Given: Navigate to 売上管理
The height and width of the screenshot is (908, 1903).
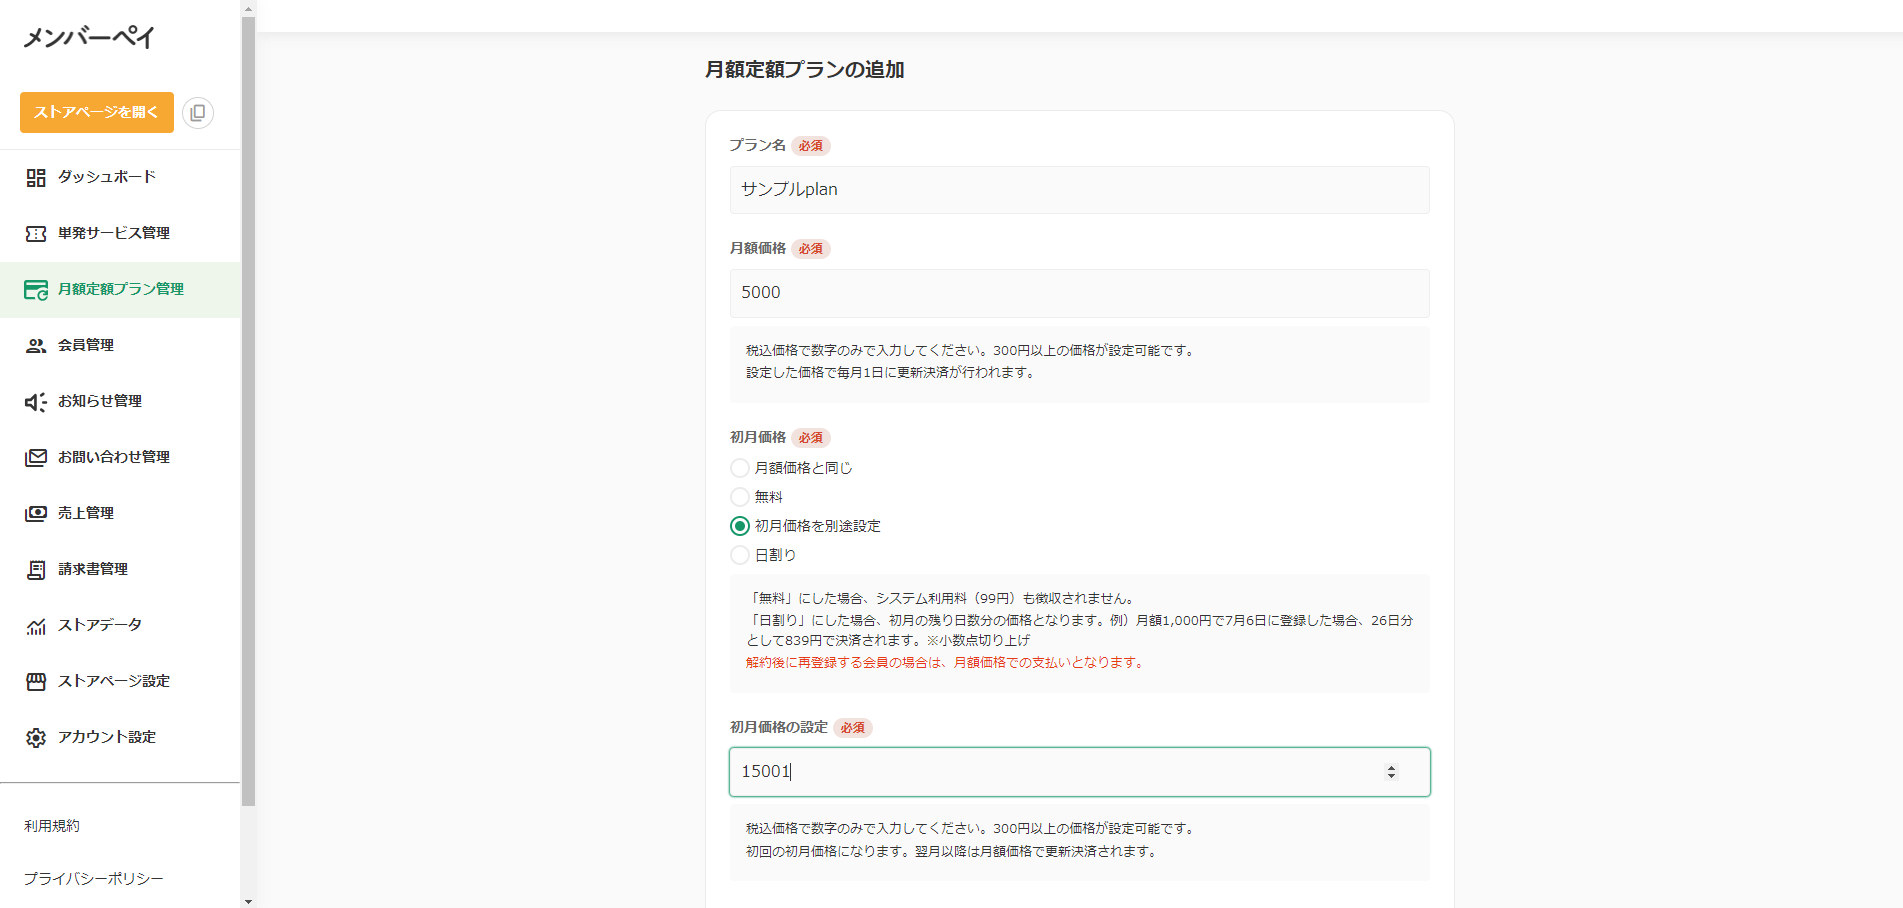Looking at the screenshot, I should tap(120, 513).
